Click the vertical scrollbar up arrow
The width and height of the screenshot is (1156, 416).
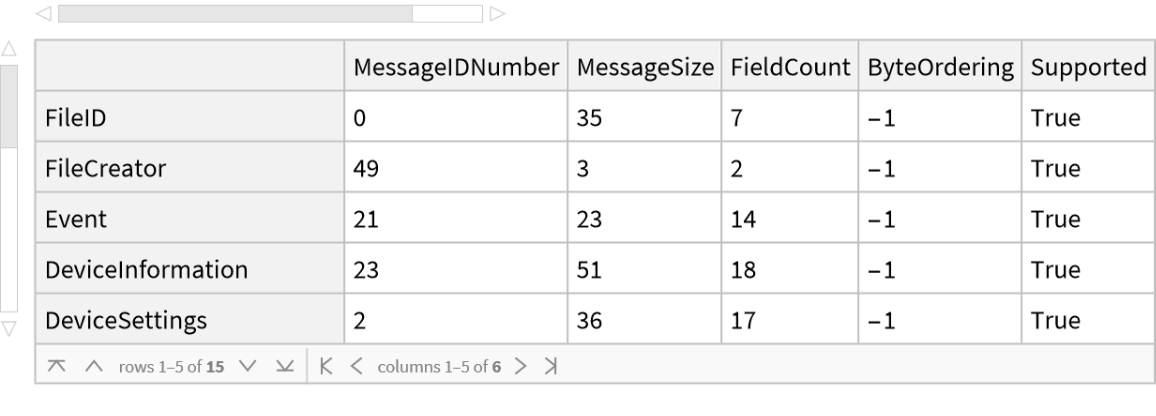coord(9,47)
